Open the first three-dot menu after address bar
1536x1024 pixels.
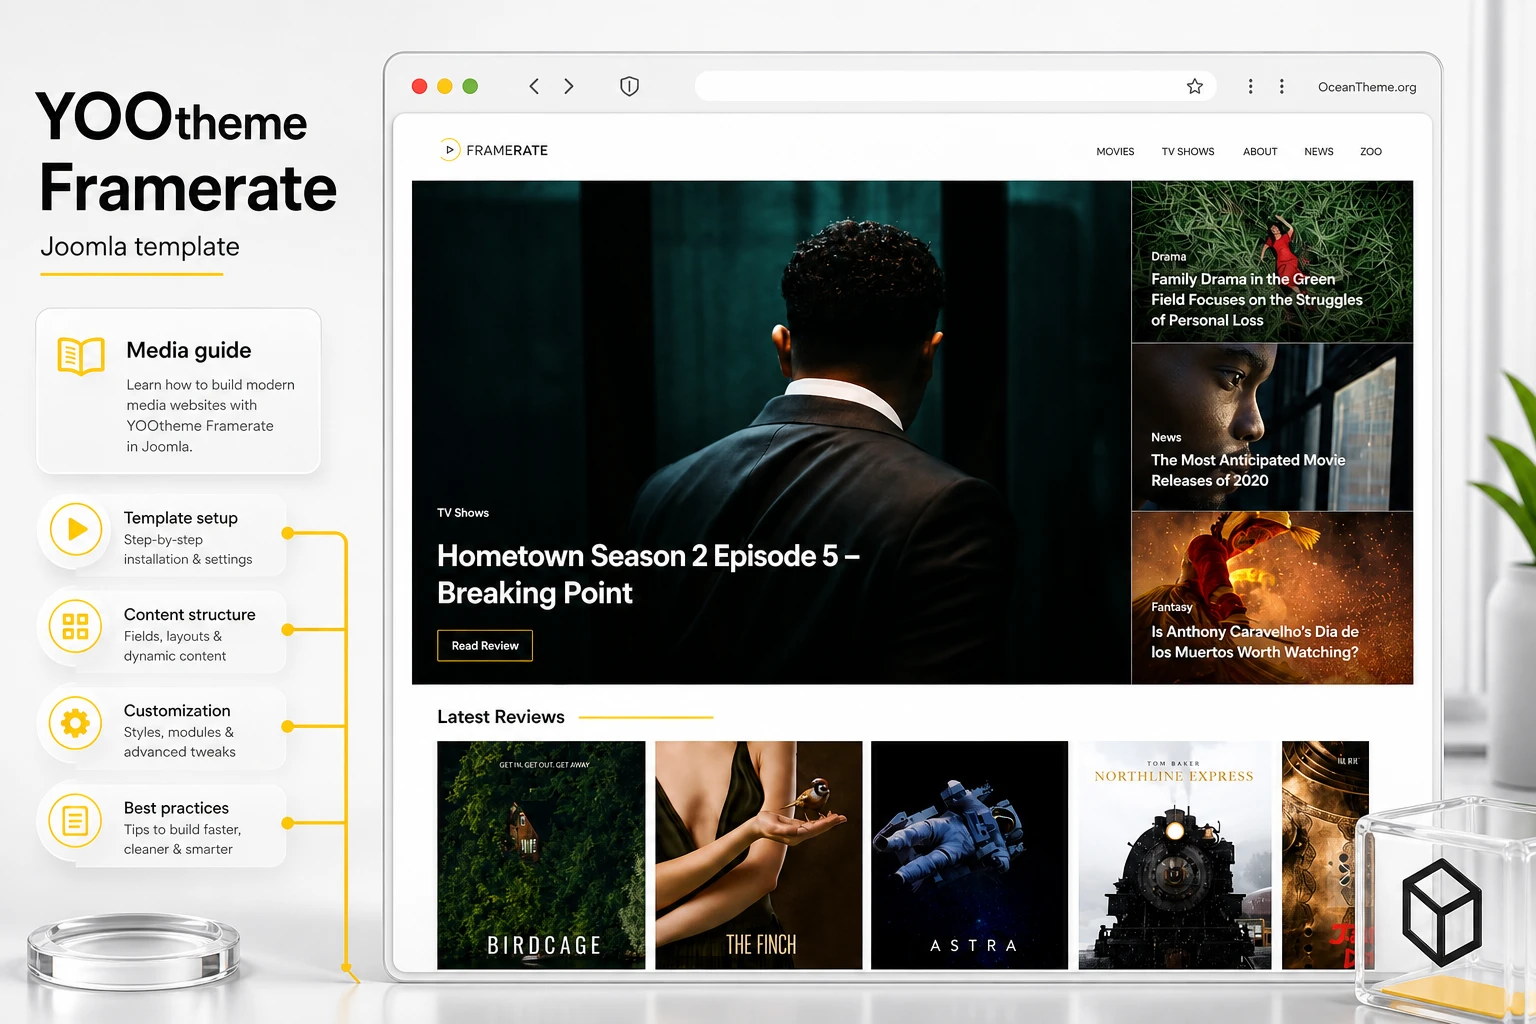pyautogui.click(x=1250, y=86)
